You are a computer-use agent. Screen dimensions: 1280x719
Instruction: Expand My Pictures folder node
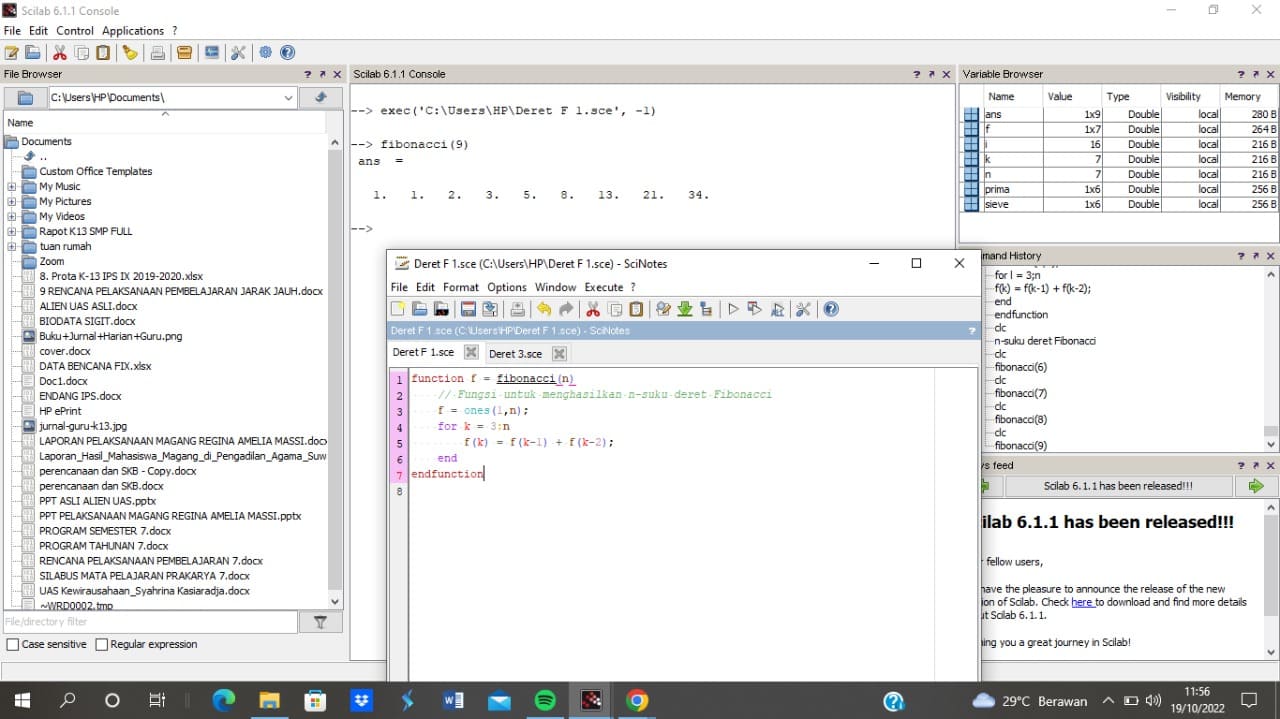[12, 202]
